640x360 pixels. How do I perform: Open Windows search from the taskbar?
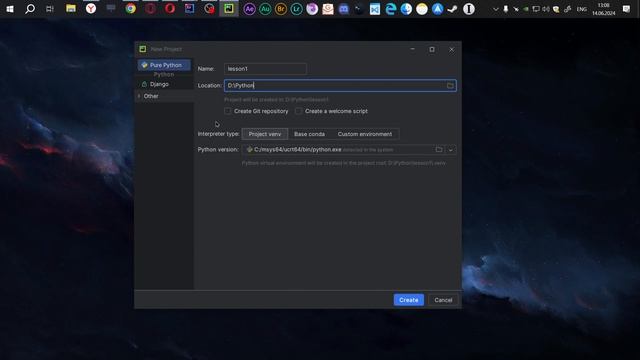(30, 9)
